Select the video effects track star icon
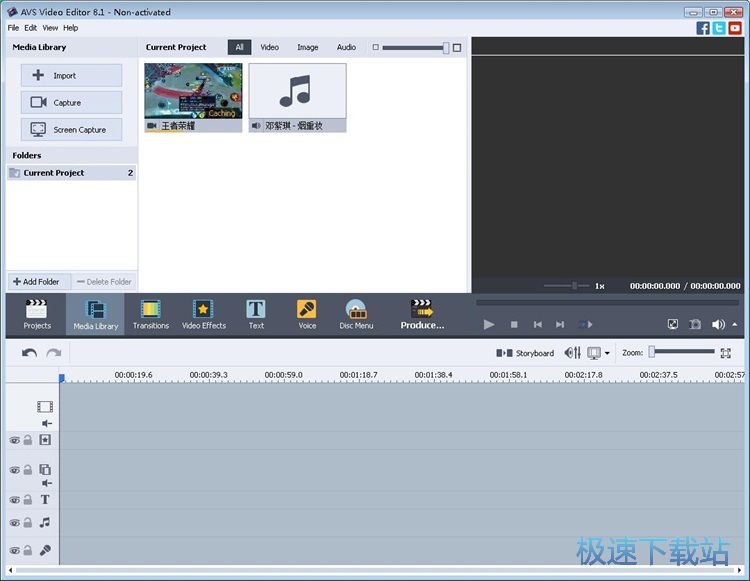Viewport: 750px width, 581px height. tap(45, 440)
